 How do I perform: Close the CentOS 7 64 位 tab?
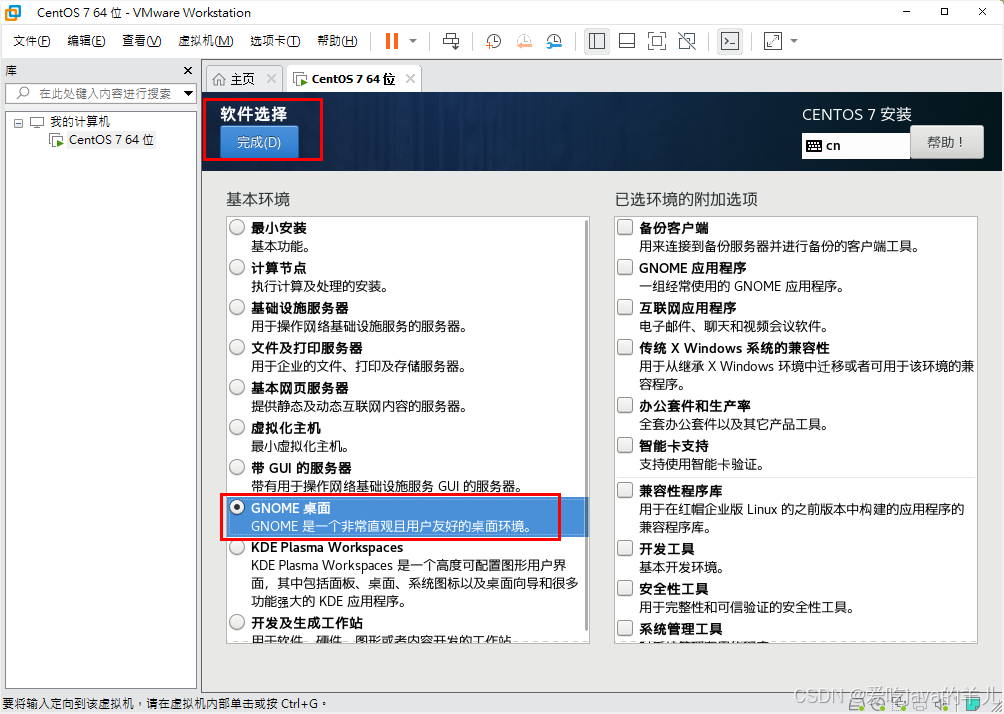410,79
